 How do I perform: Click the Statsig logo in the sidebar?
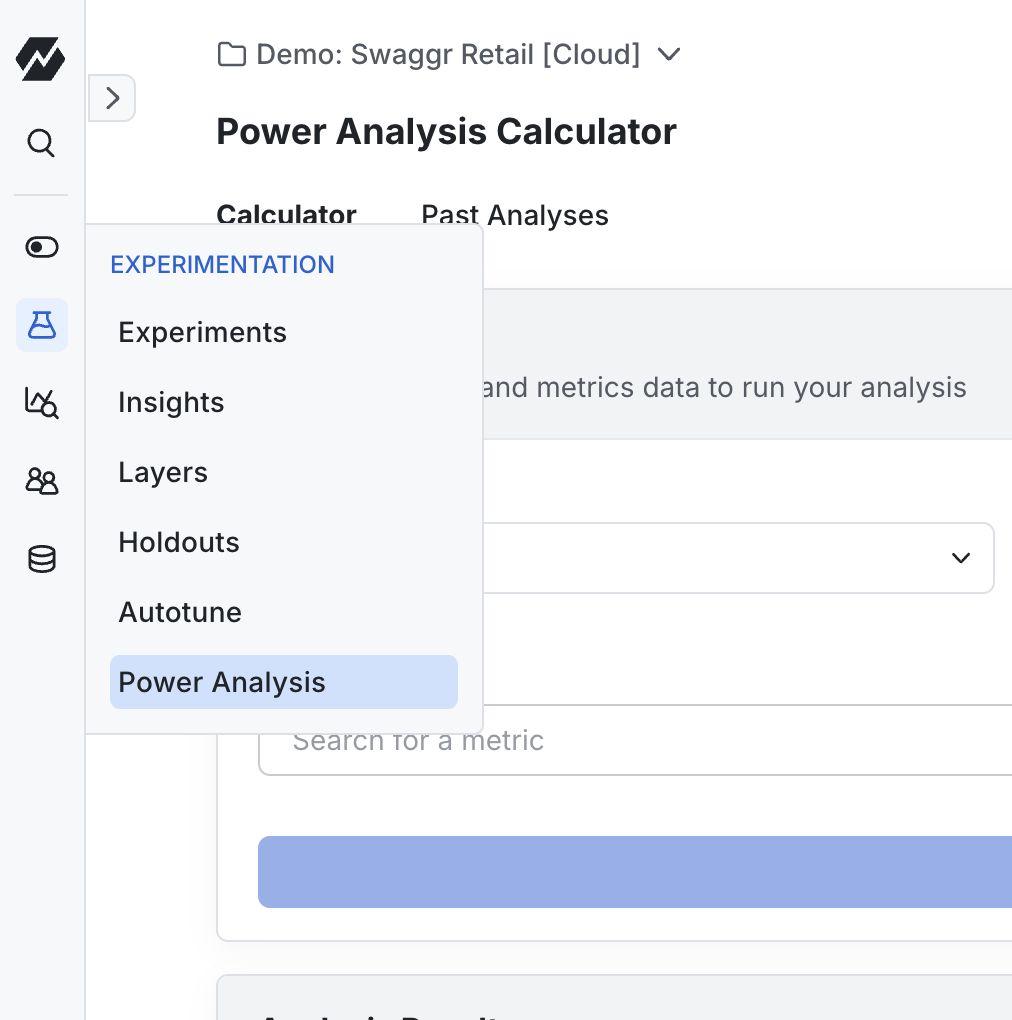[41, 59]
